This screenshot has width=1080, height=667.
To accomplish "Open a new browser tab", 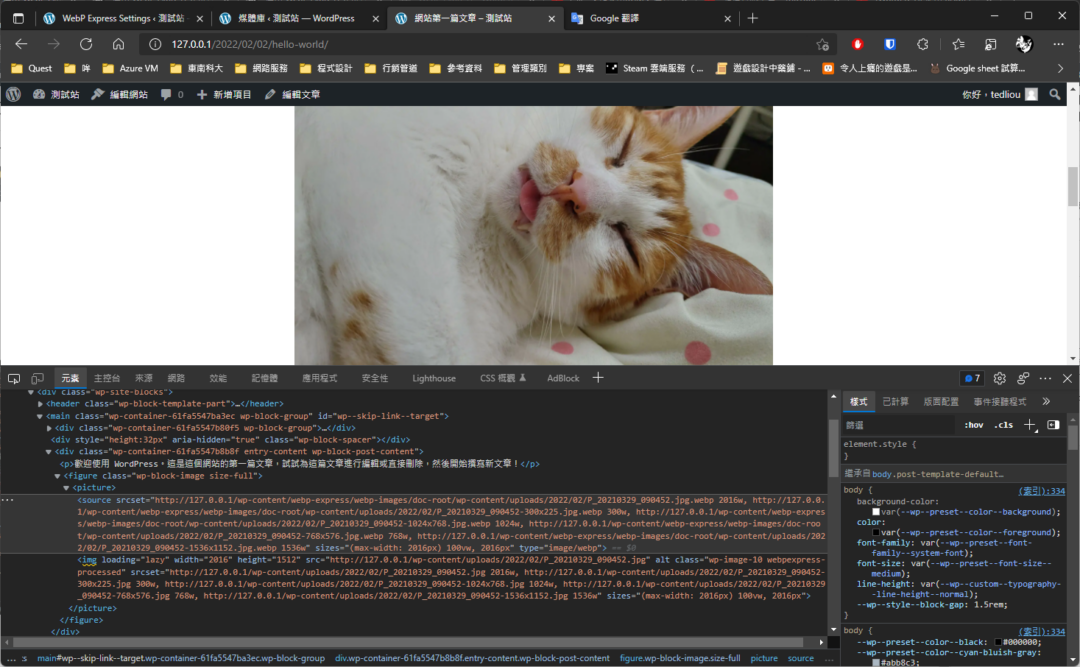I will [x=753, y=19].
